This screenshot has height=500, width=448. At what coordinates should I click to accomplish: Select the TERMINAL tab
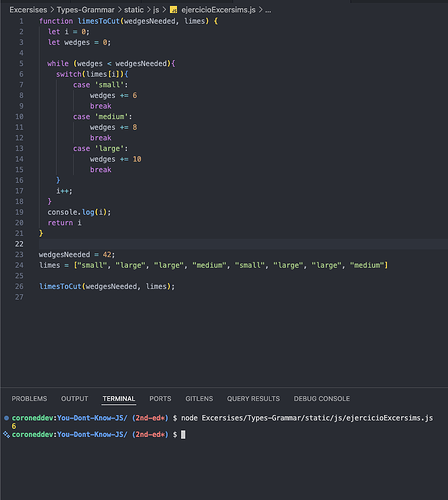pyautogui.click(x=119, y=399)
